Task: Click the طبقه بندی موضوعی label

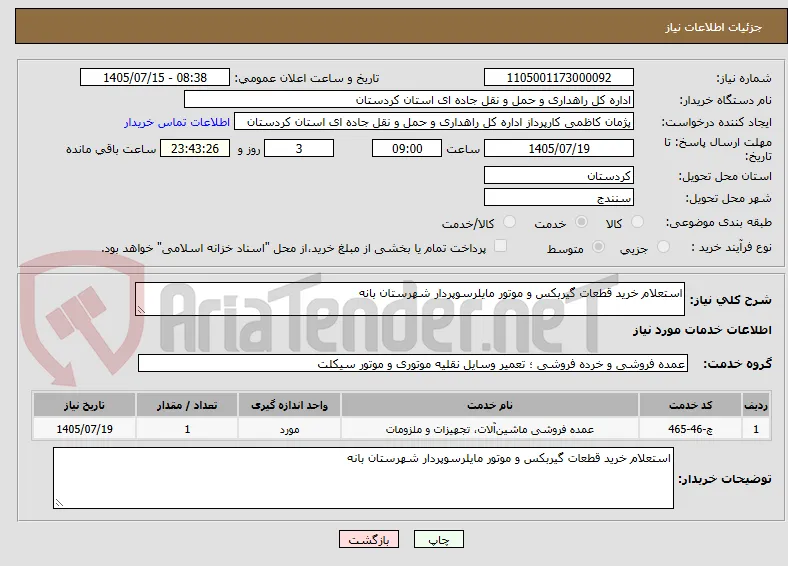Action: coord(719,222)
